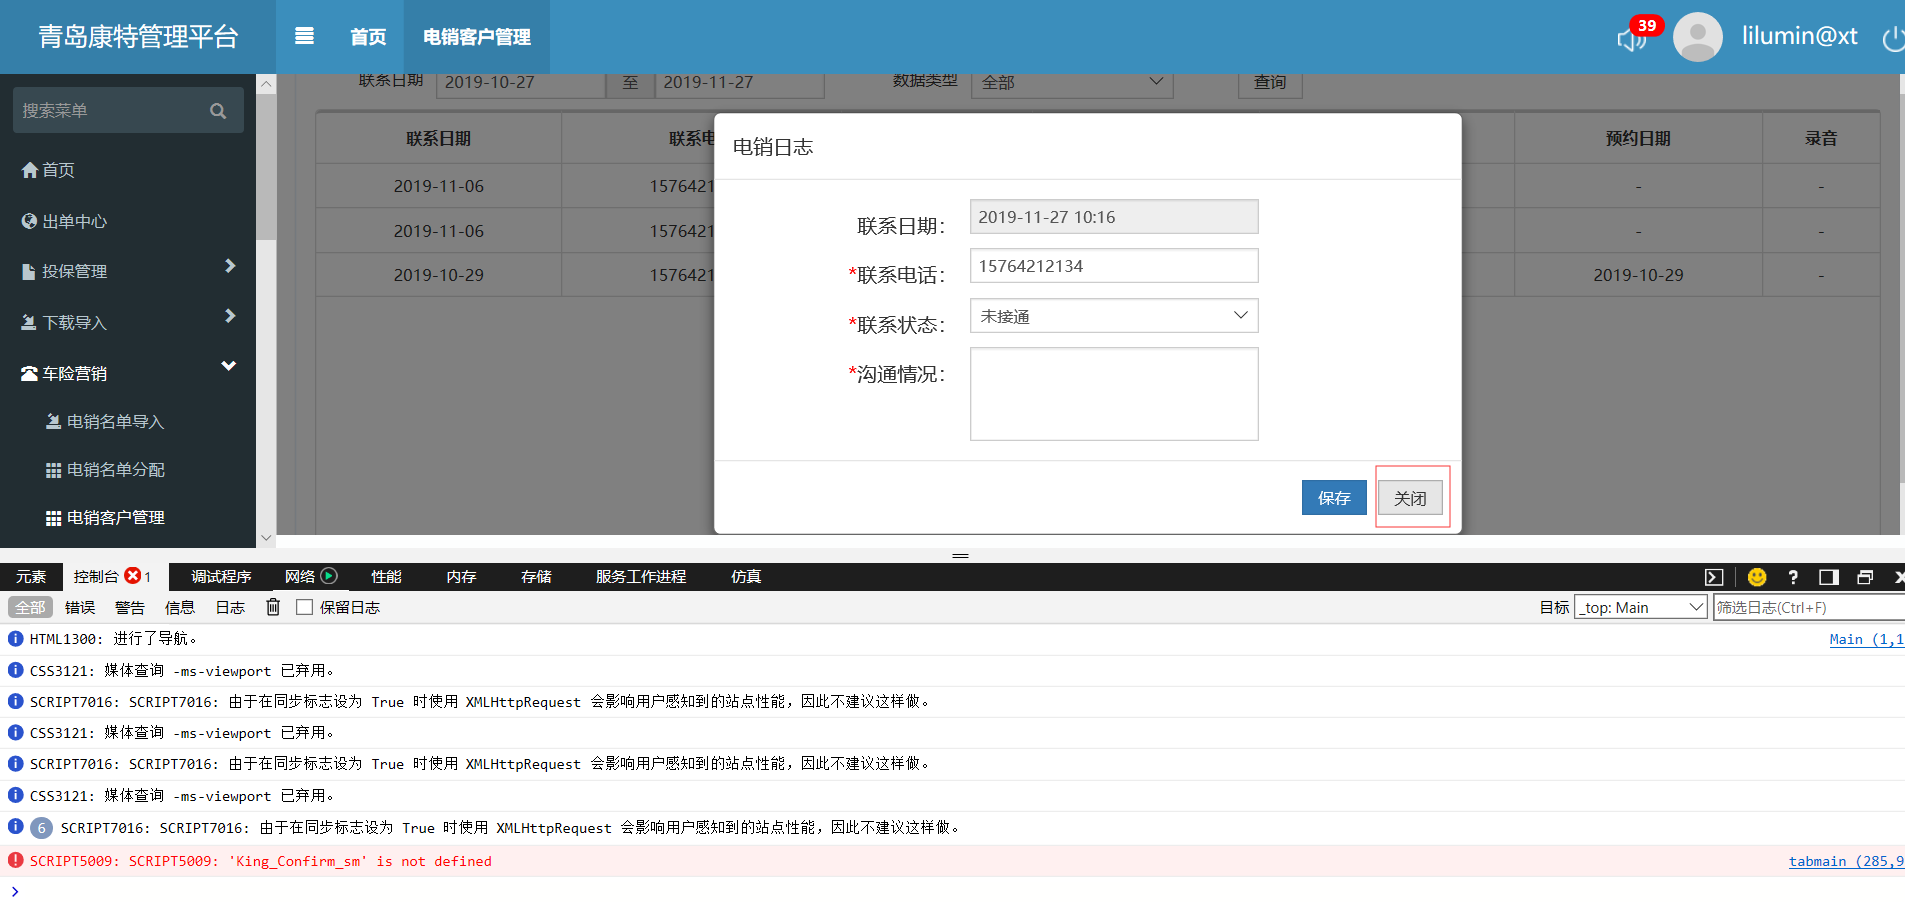Click the 保存 button
Screen dimensions: 1905x915
point(1333,498)
